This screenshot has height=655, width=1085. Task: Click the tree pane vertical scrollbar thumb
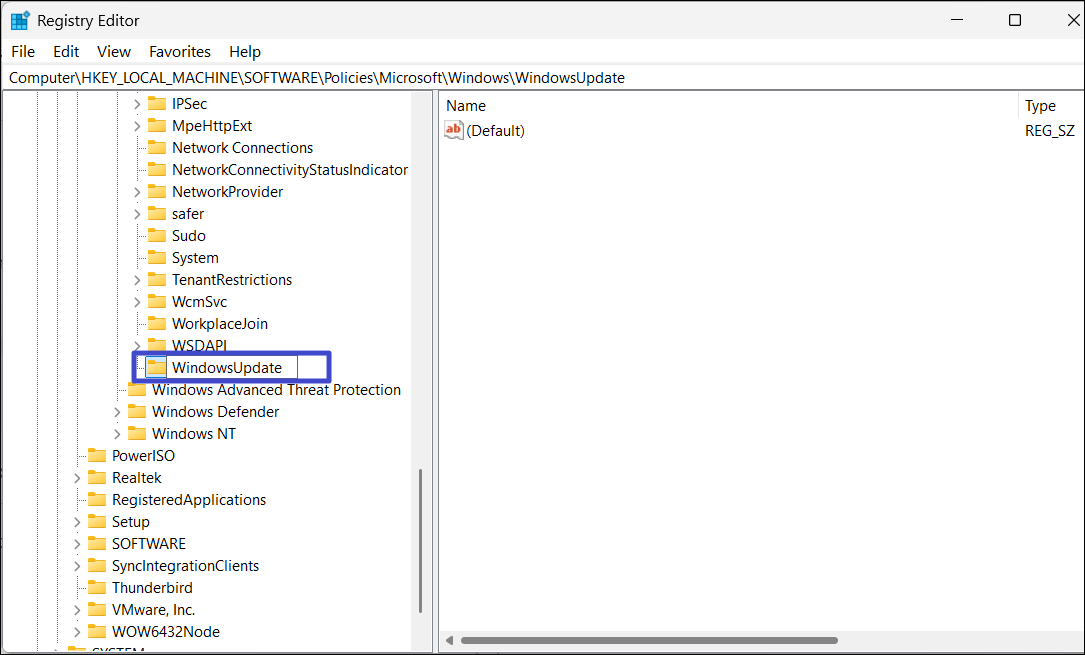pyautogui.click(x=420, y=541)
